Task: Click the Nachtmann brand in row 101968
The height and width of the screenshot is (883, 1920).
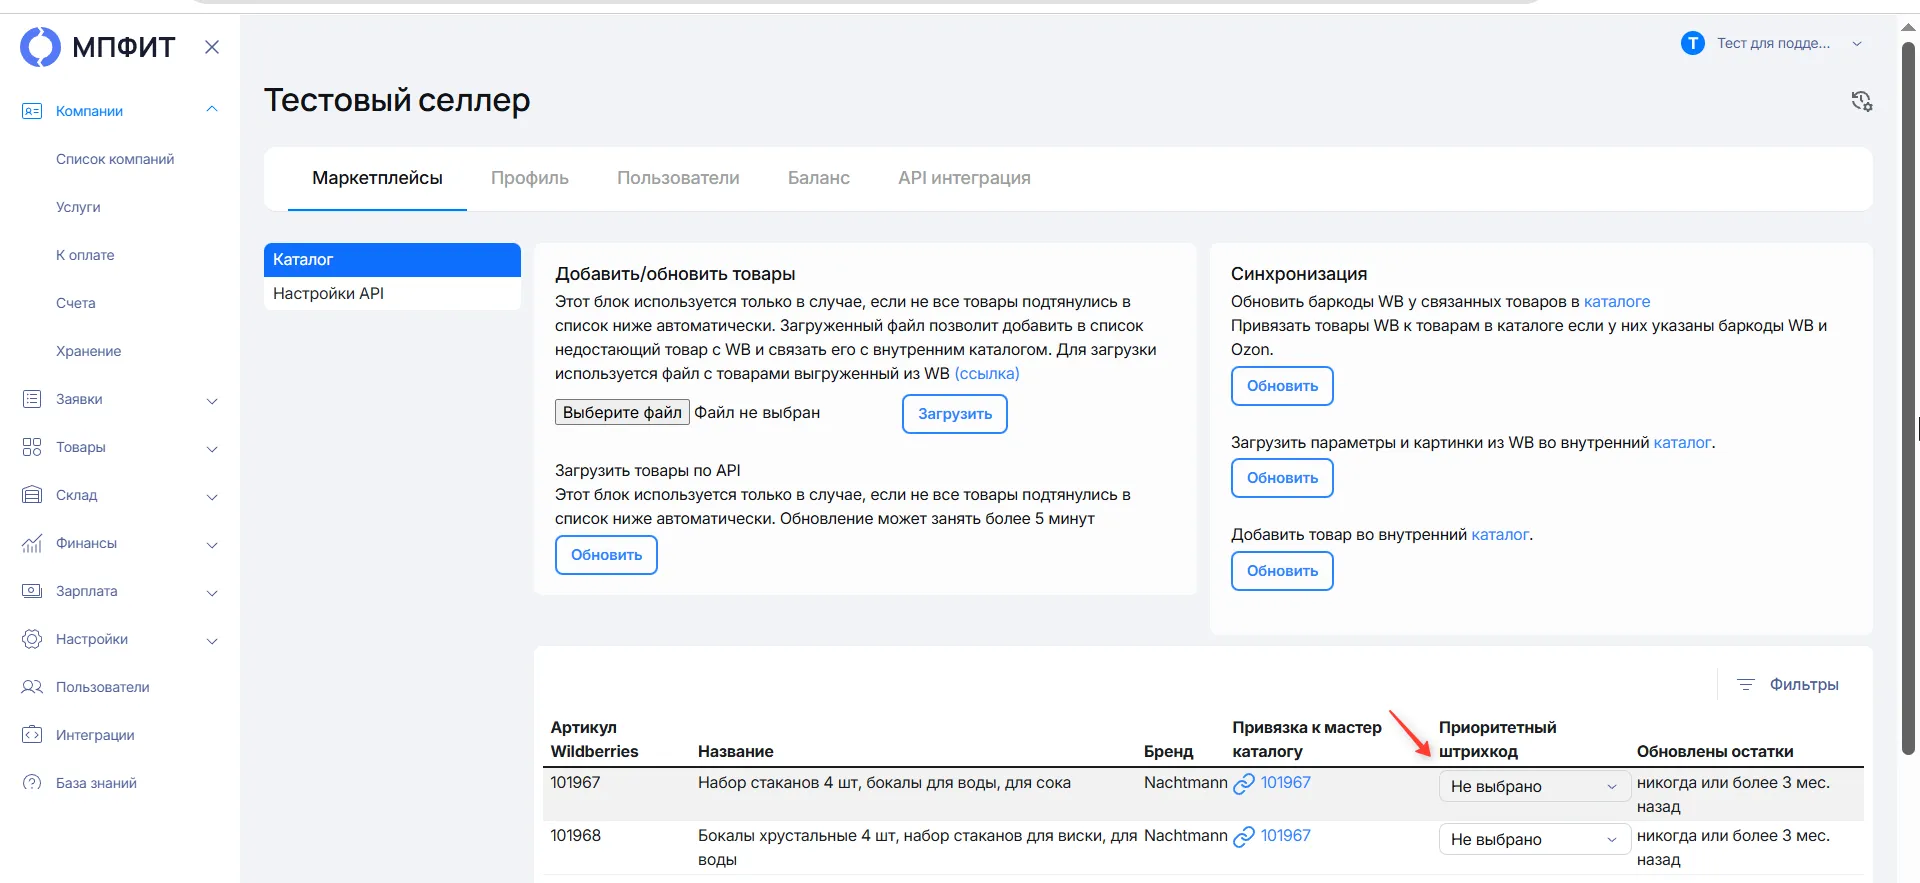Action: 1185,835
